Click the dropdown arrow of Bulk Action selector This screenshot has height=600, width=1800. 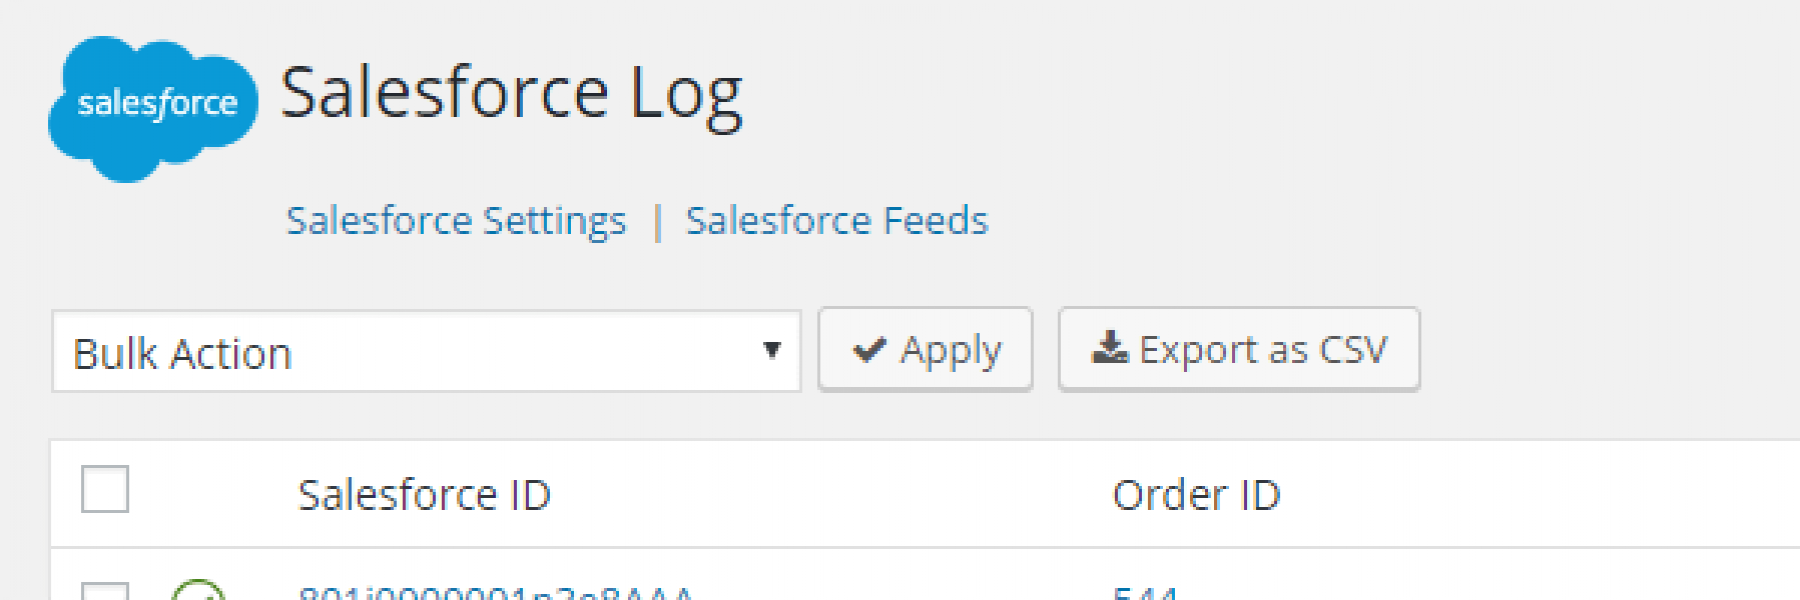(x=770, y=349)
